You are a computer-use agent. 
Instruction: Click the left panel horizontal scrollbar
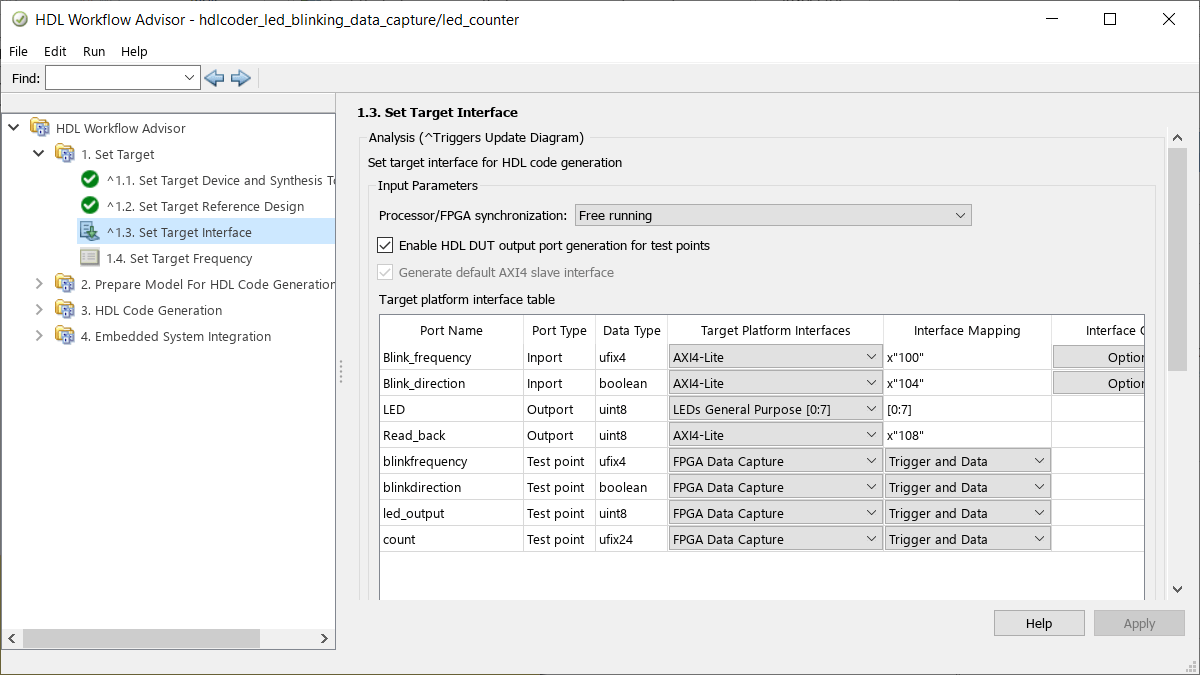click(141, 638)
